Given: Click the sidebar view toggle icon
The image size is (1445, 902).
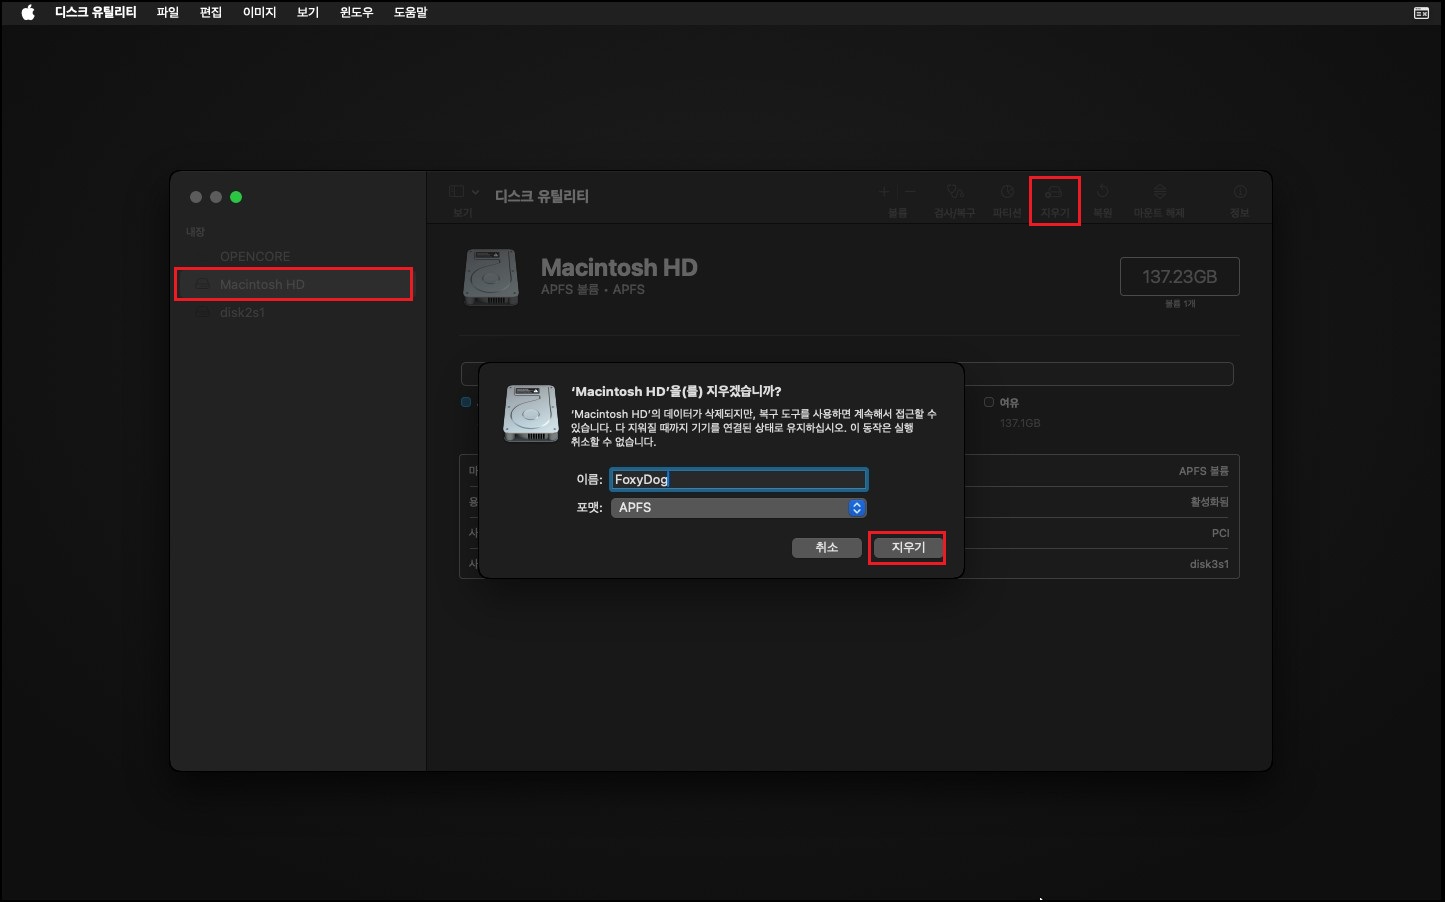Looking at the screenshot, I should (x=456, y=191).
